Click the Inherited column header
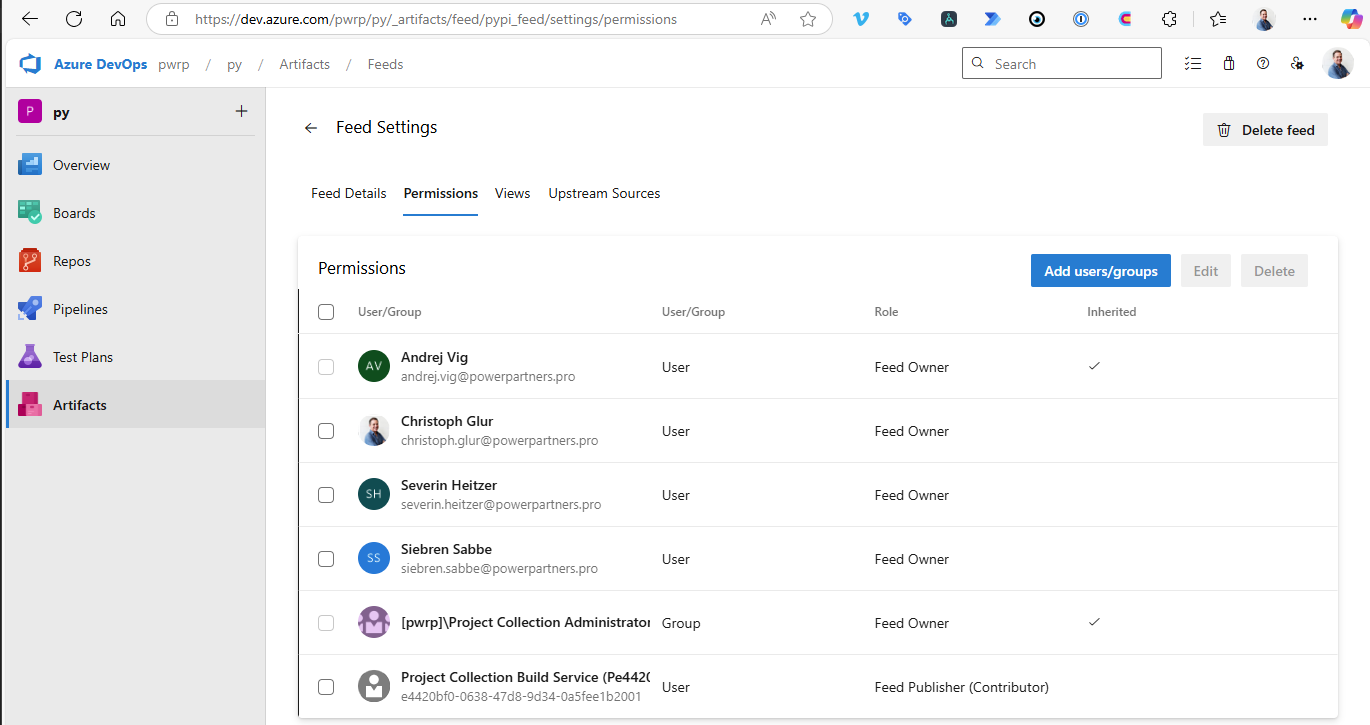 [x=1112, y=312]
